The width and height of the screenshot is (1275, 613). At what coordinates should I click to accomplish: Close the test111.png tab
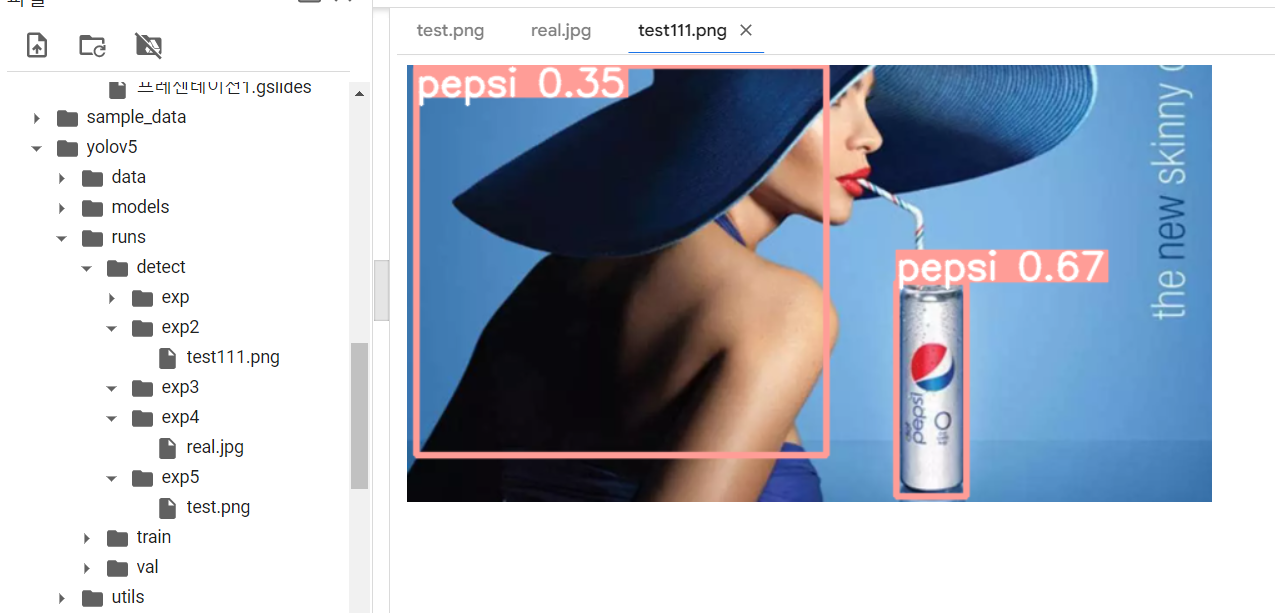(746, 31)
